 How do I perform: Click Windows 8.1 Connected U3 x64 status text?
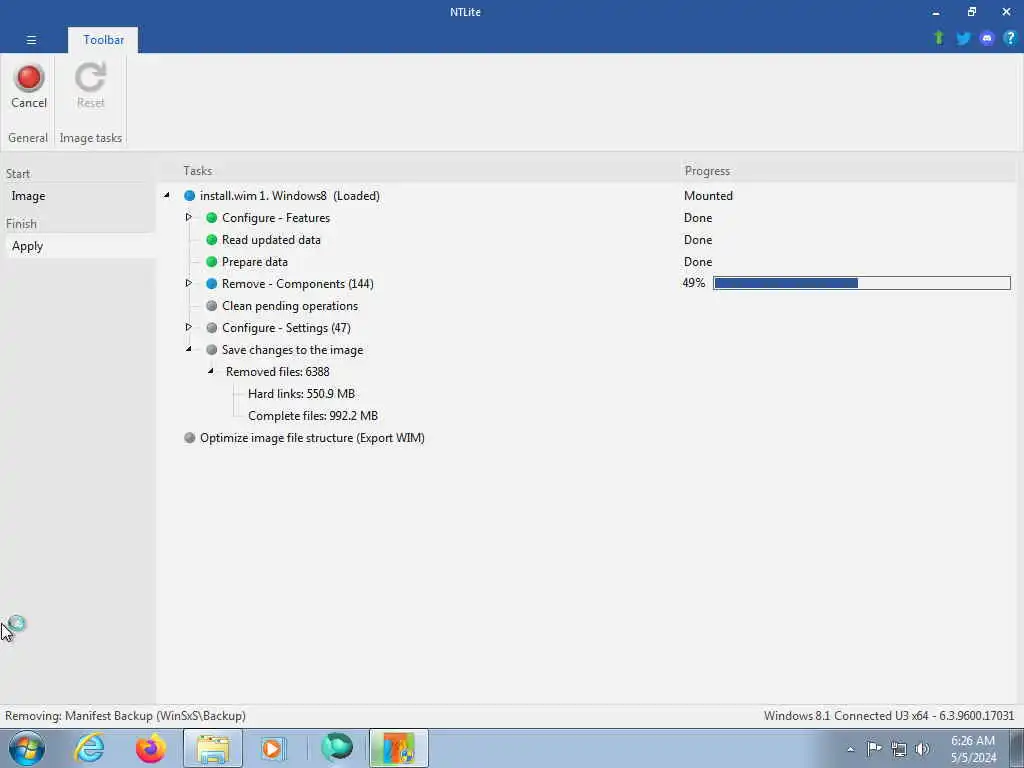click(x=889, y=716)
